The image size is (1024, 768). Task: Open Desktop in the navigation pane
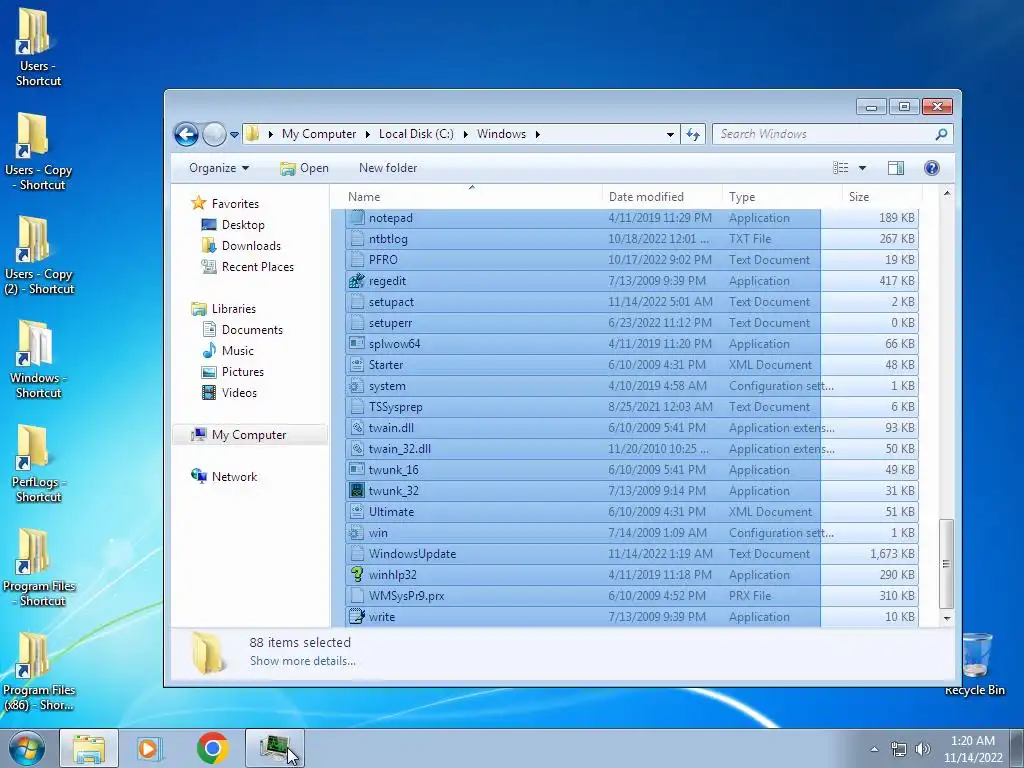[243, 225]
